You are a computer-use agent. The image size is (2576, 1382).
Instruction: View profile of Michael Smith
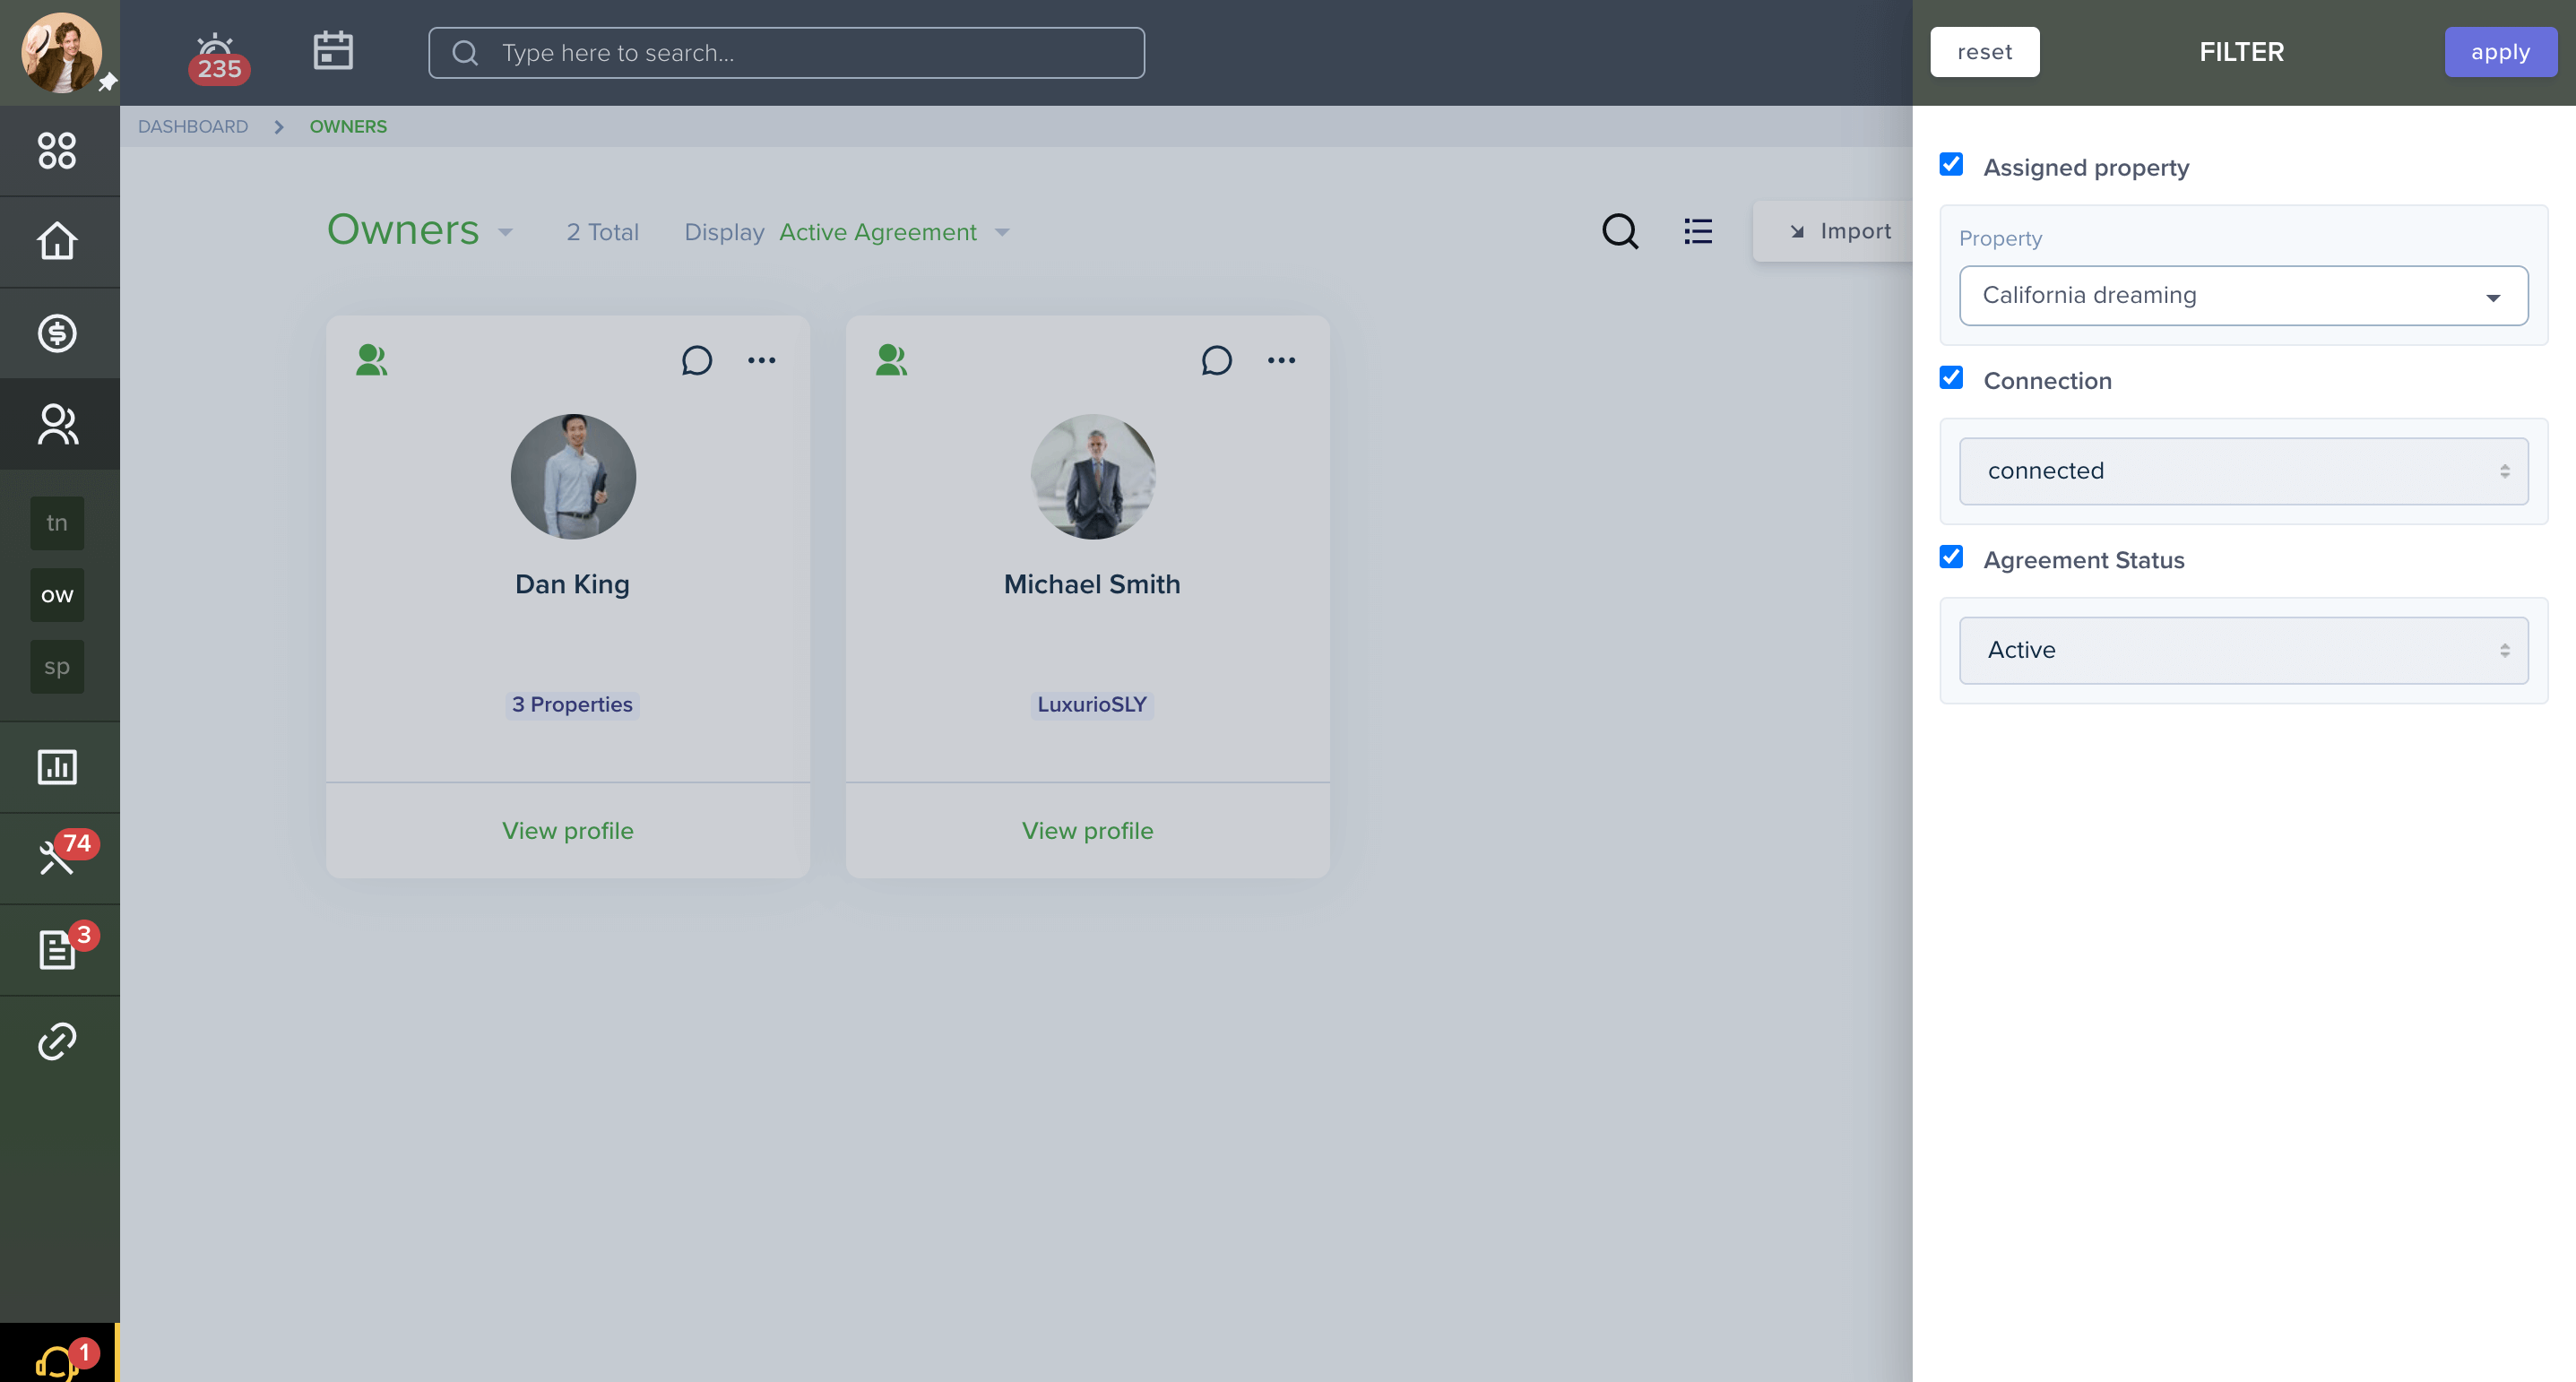[x=1088, y=831]
